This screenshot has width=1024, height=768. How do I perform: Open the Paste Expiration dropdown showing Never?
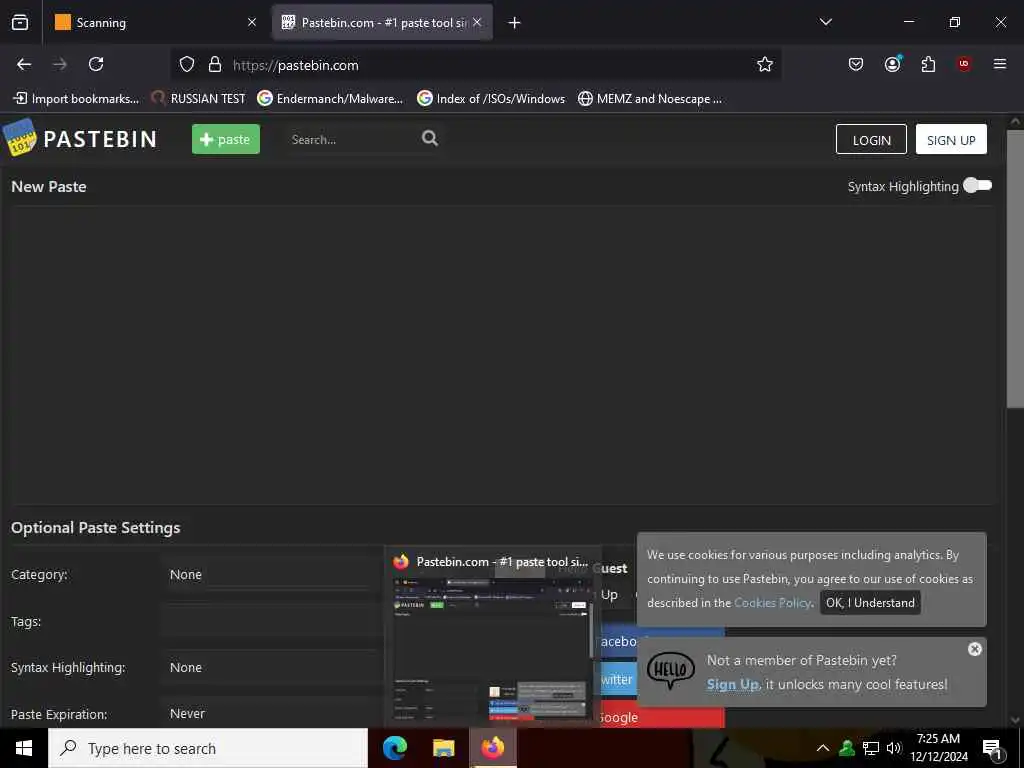point(274,714)
